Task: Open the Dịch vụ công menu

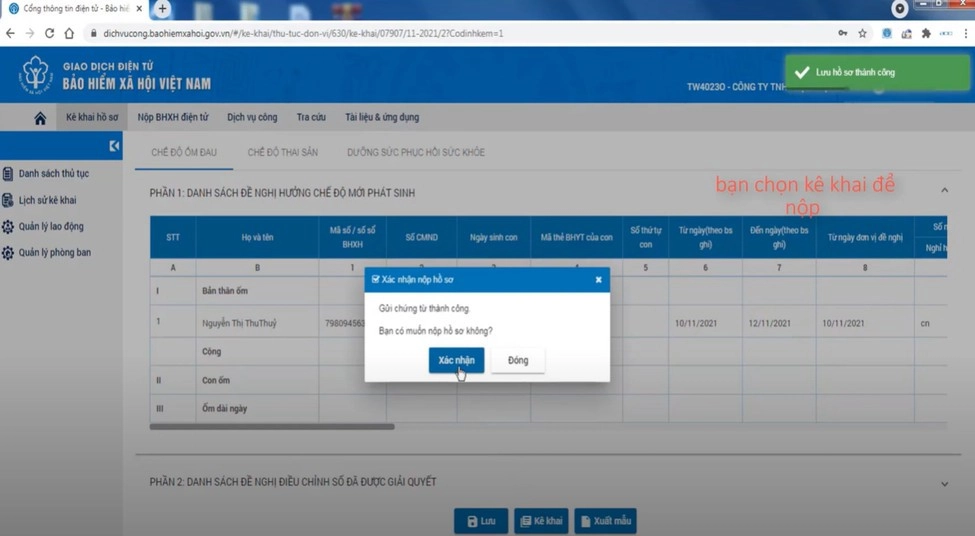Action: click(x=252, y=118)
